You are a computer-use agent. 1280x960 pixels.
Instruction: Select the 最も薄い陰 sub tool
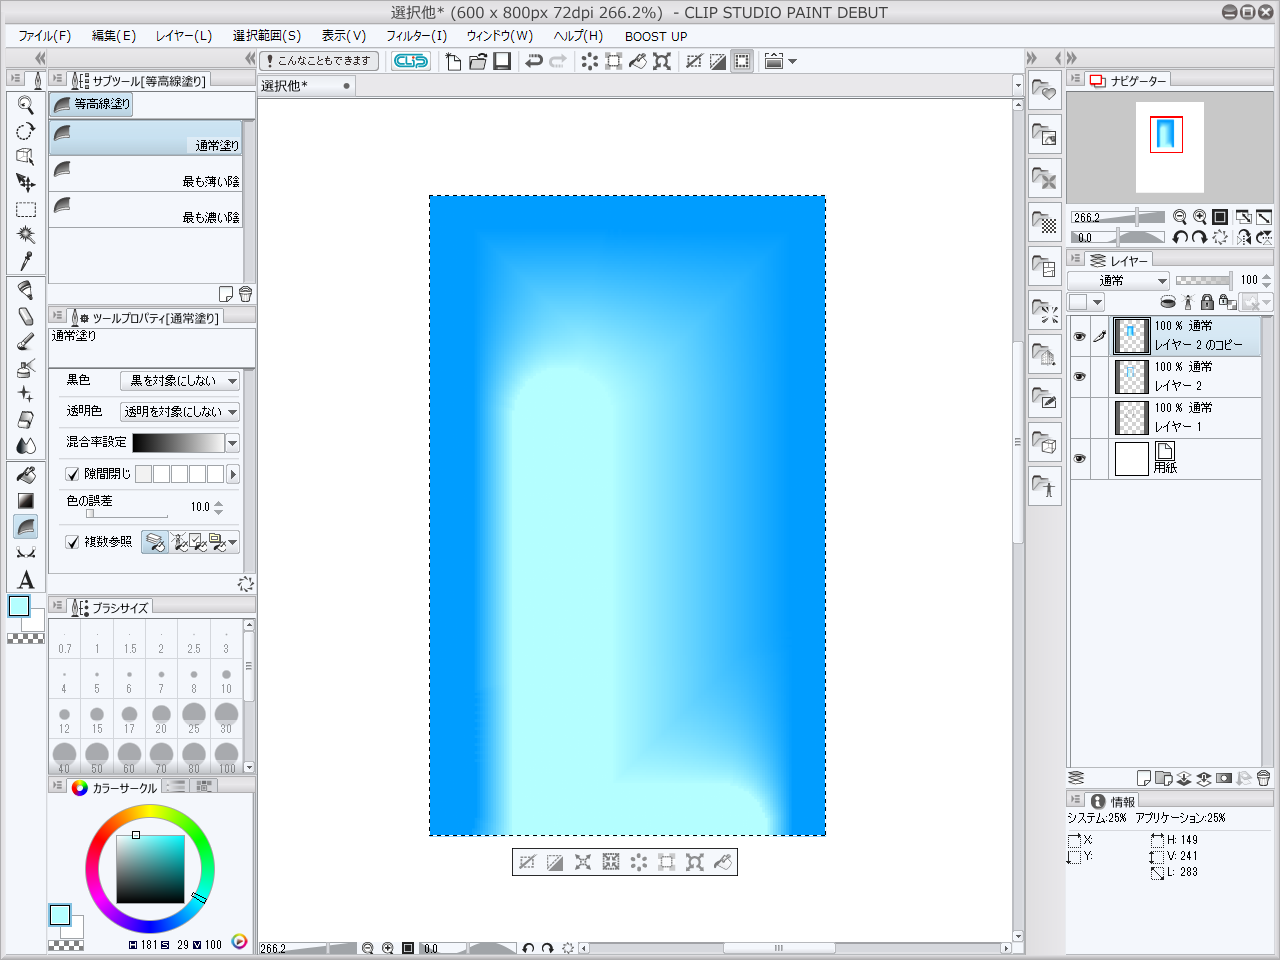click(146, 174)
